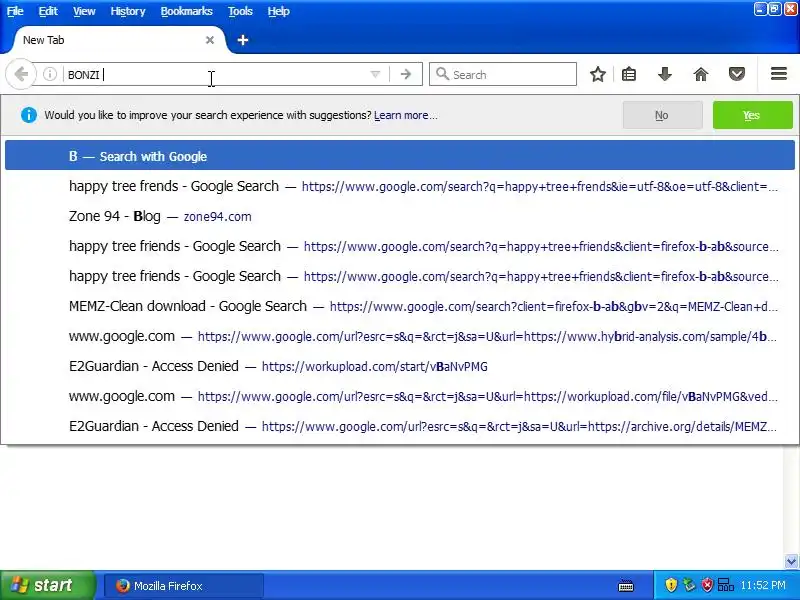Bookmark this page with star icon
The width and height of the screenshot is (800, 600).
[x=597, y=74]
